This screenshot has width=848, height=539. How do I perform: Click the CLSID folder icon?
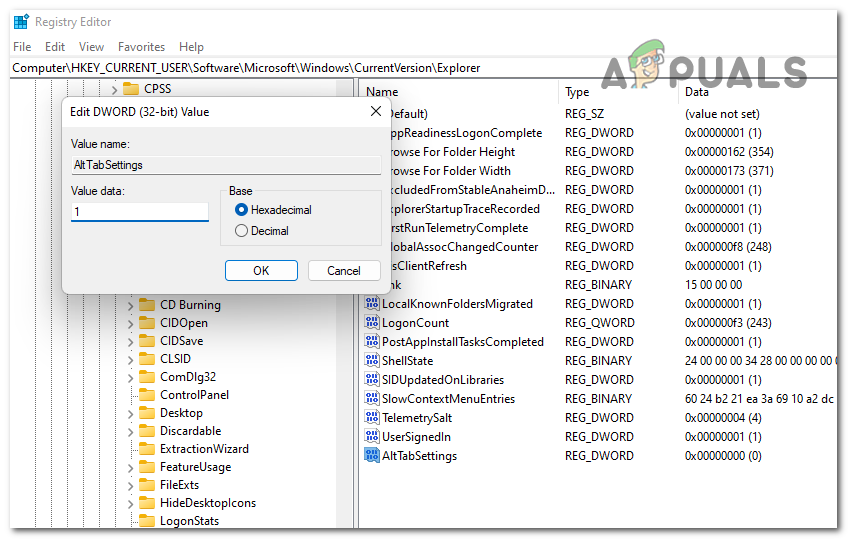coord(147,358)
